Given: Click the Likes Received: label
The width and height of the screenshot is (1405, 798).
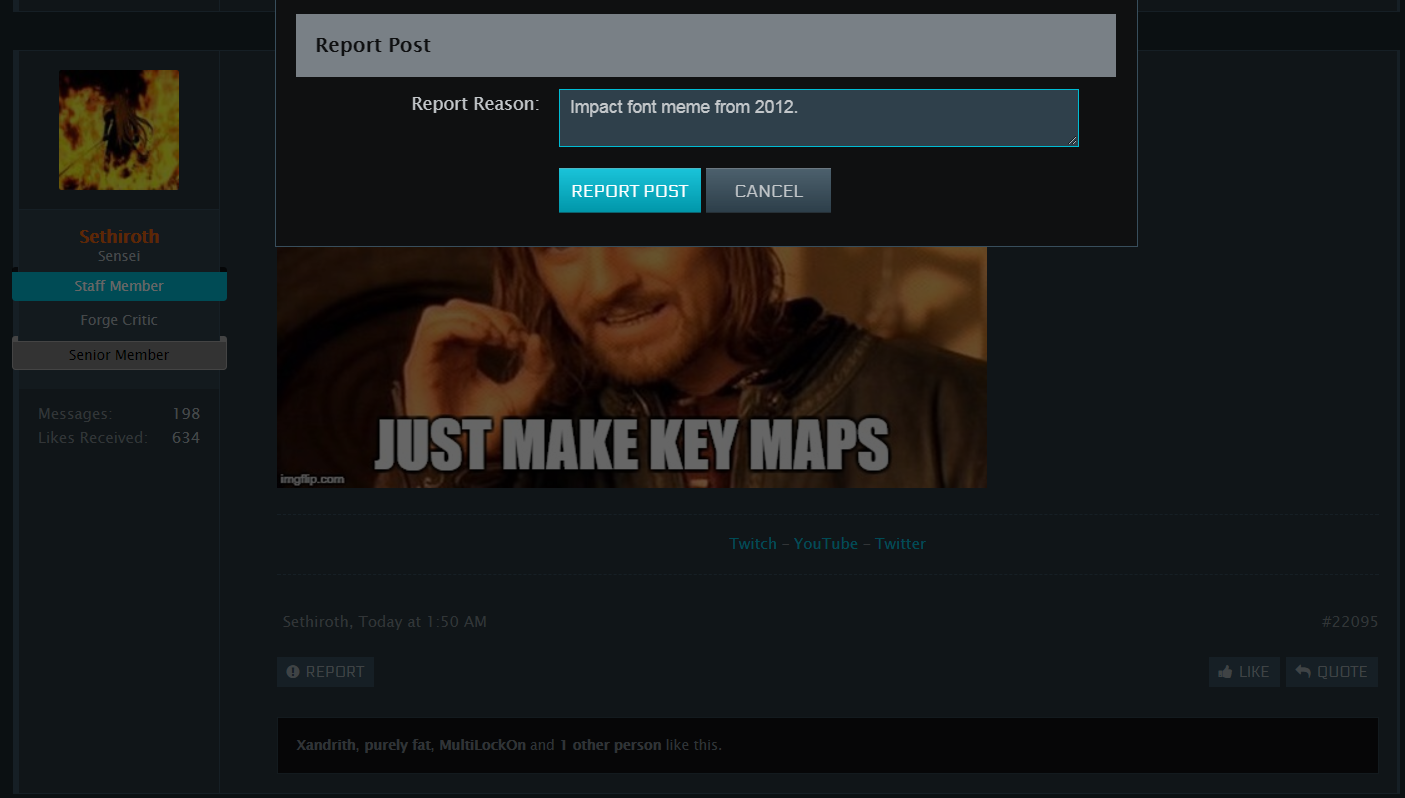Looking at the screenshot, I should pyautogui.click(x=92, y=438).
